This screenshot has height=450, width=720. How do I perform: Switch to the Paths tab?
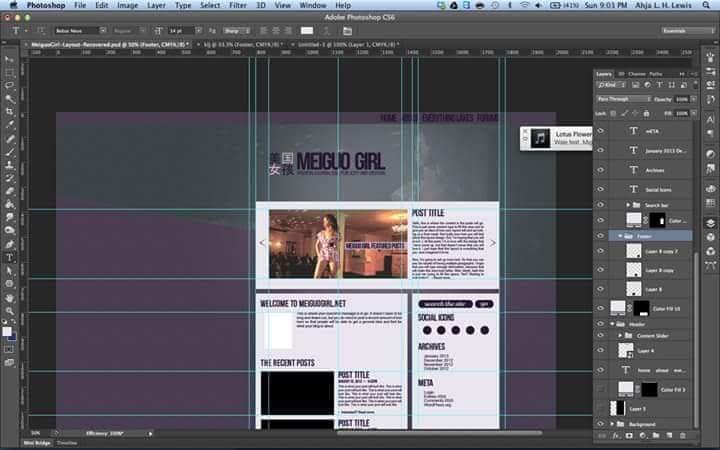click(x=656, y=74)
